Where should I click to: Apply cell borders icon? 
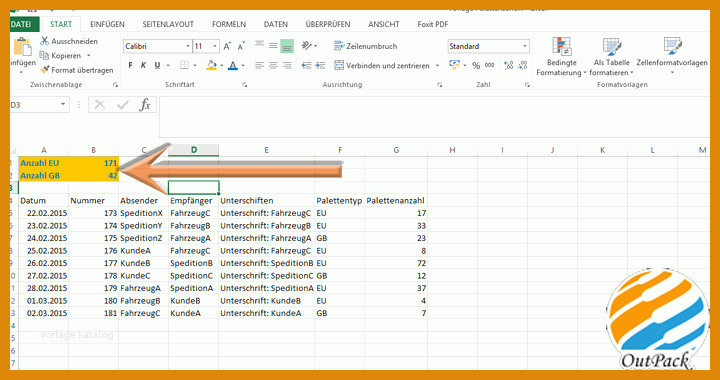[x=184, y=66]
